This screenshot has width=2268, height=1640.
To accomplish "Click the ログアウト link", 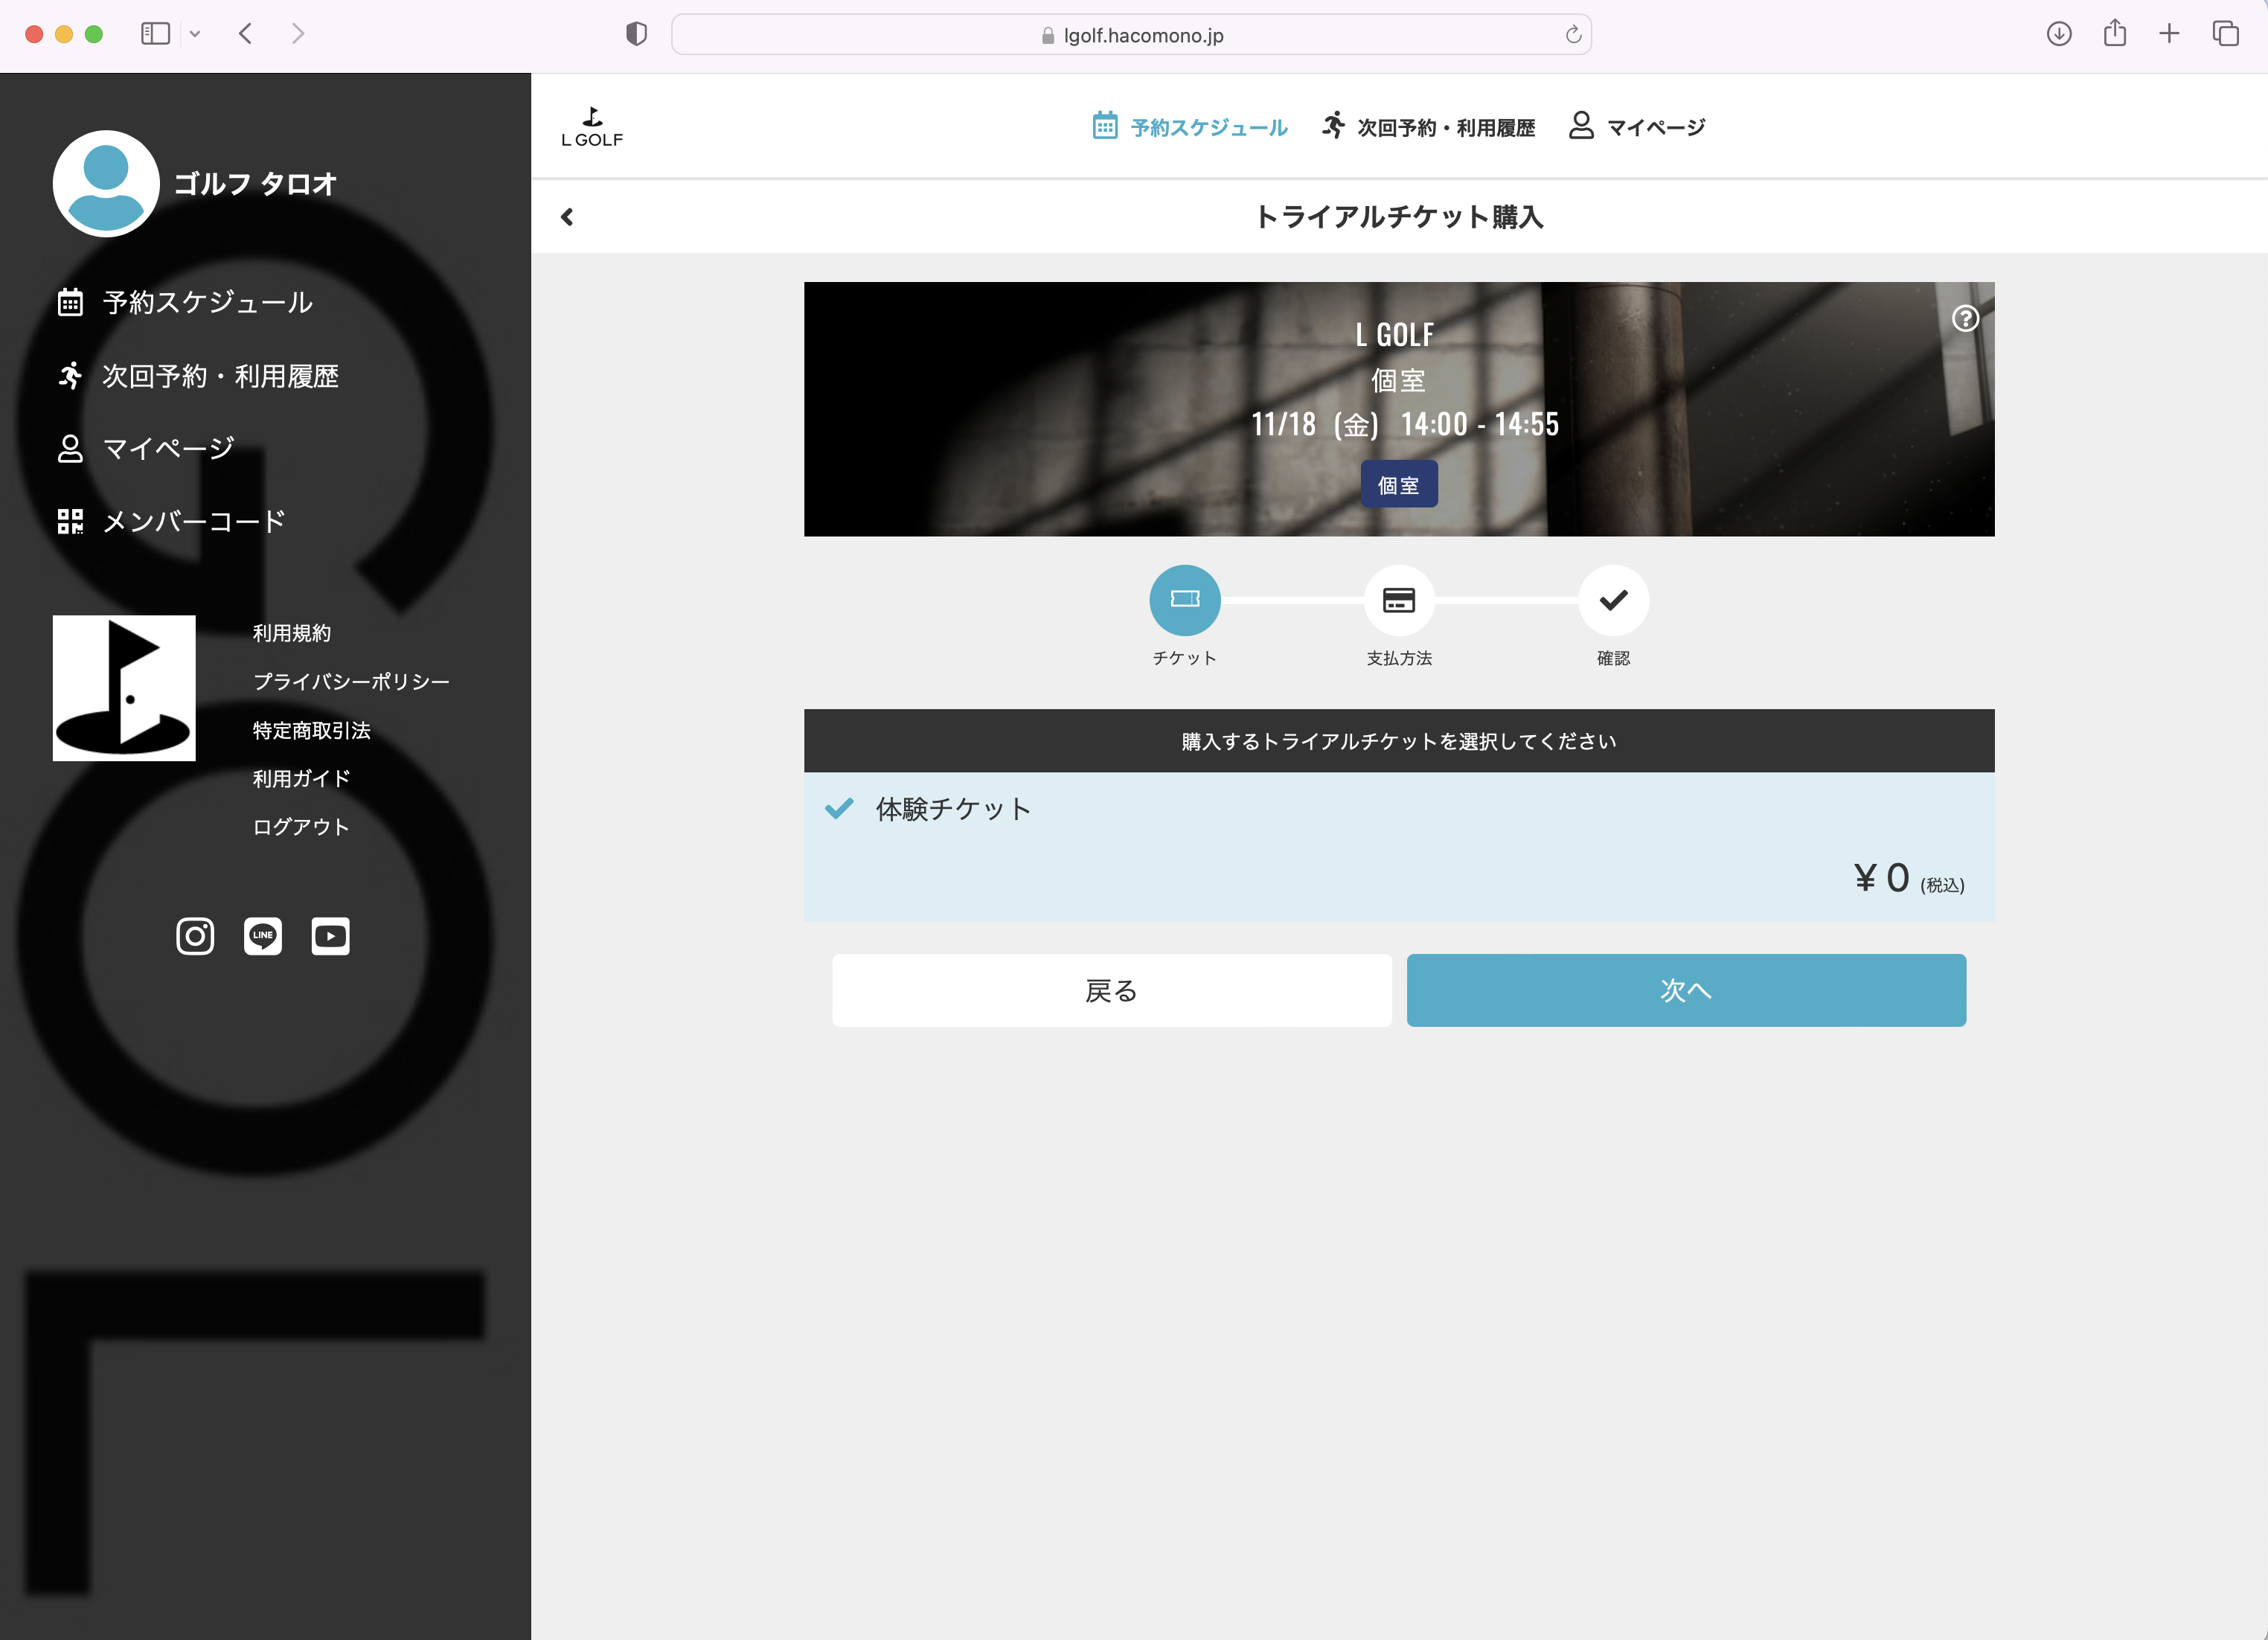I will point(300,827).
